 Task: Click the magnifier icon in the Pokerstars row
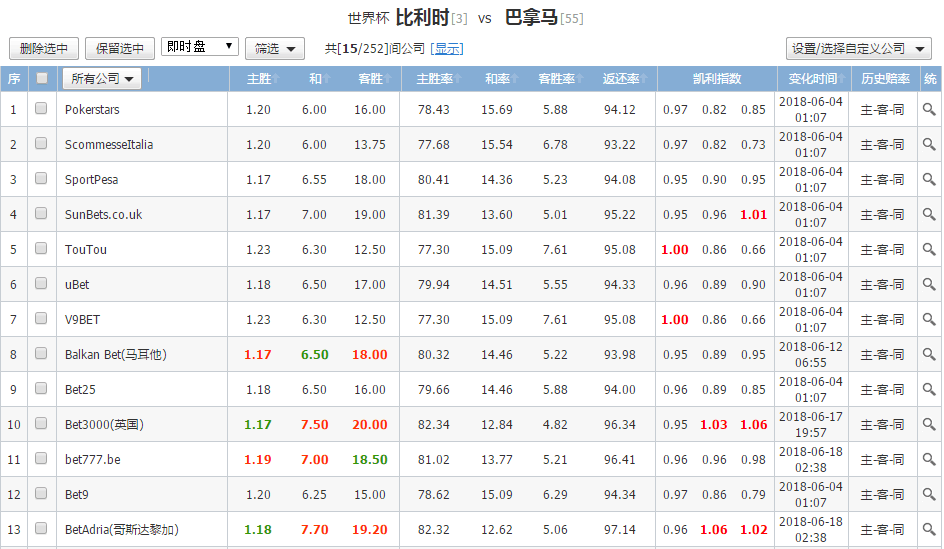(929, 109)
